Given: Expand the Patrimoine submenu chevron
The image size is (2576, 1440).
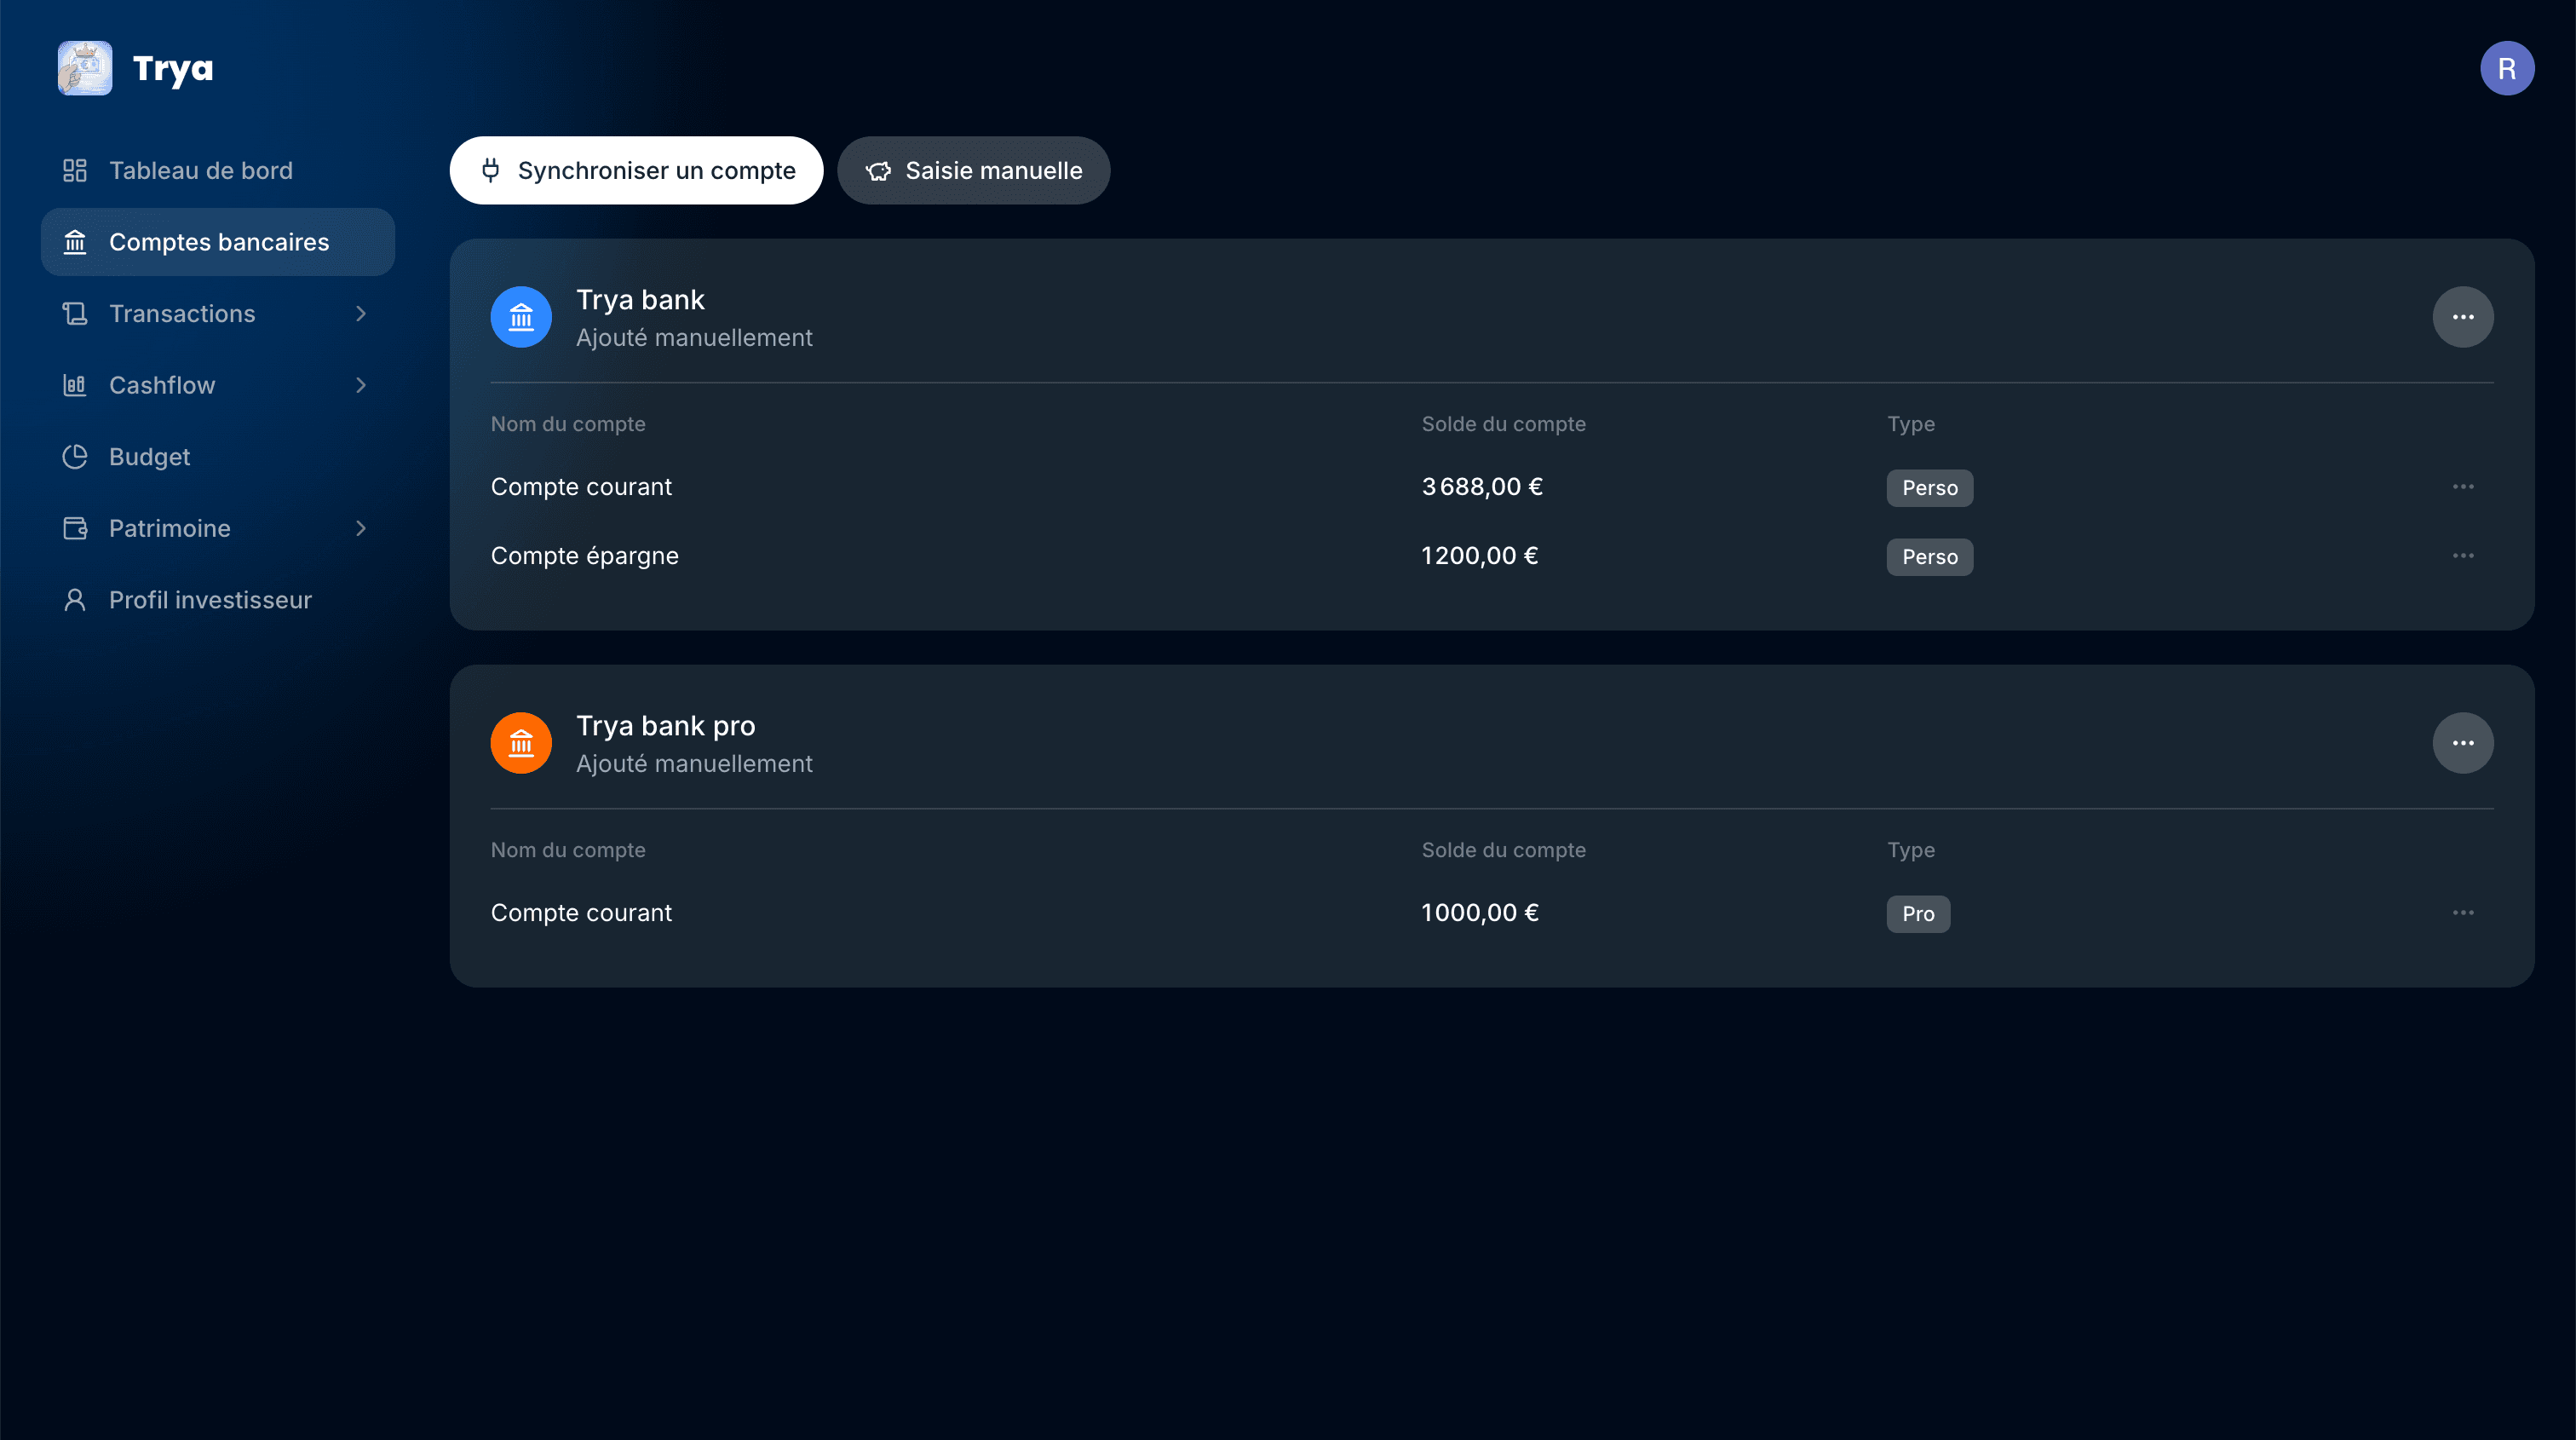Looking at the screenshot, I should tap(361, 528).
